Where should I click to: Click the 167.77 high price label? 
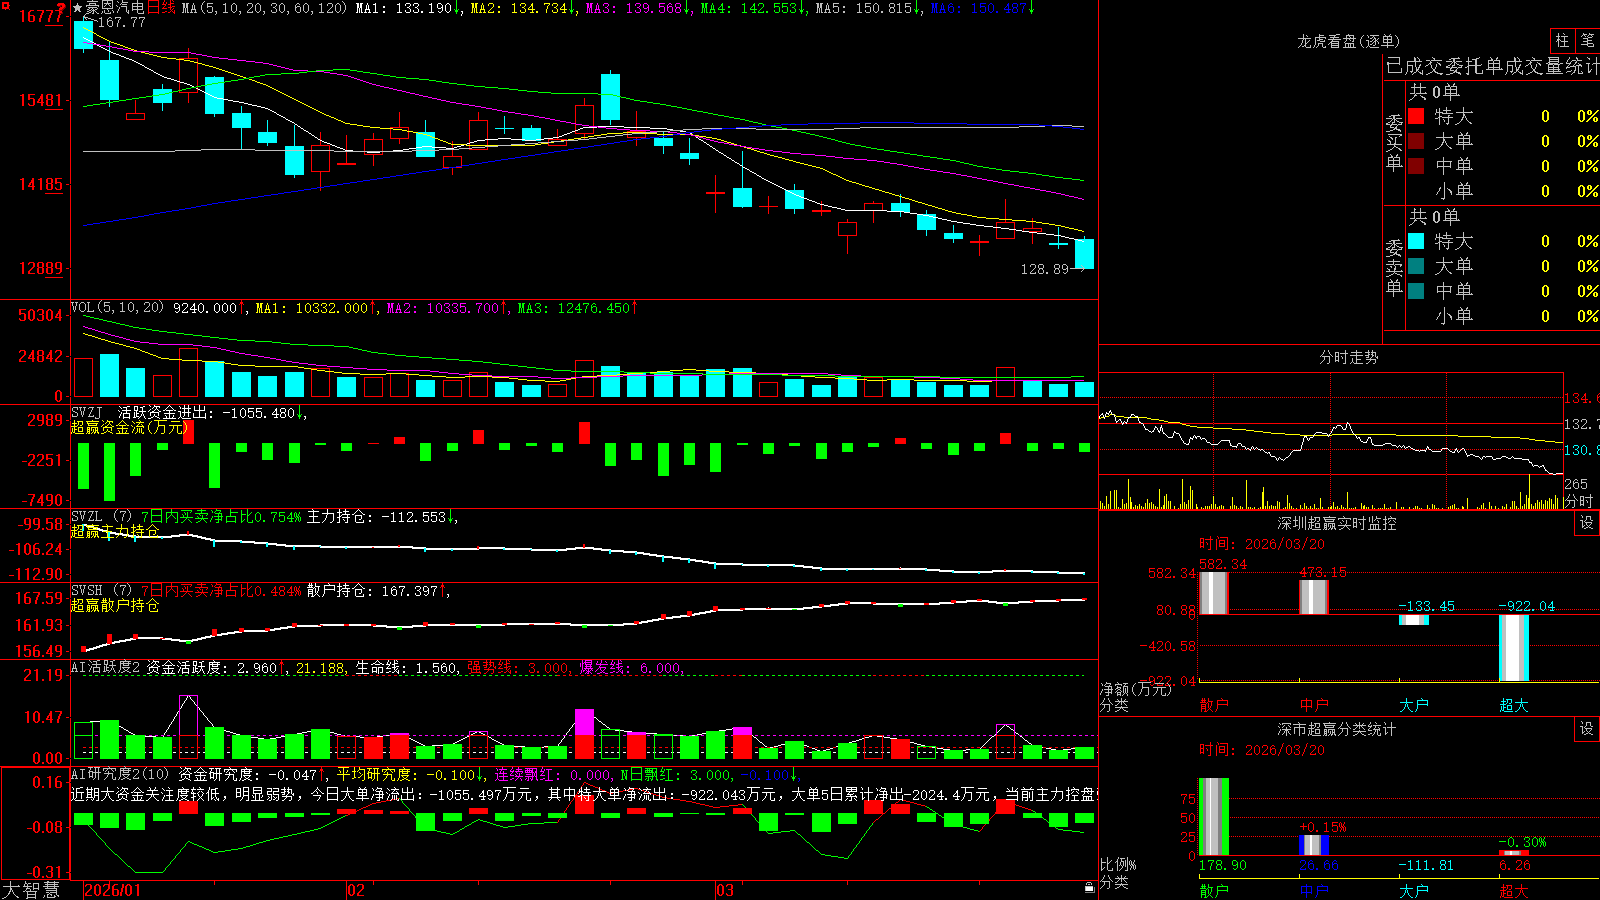tap(121, 22)
